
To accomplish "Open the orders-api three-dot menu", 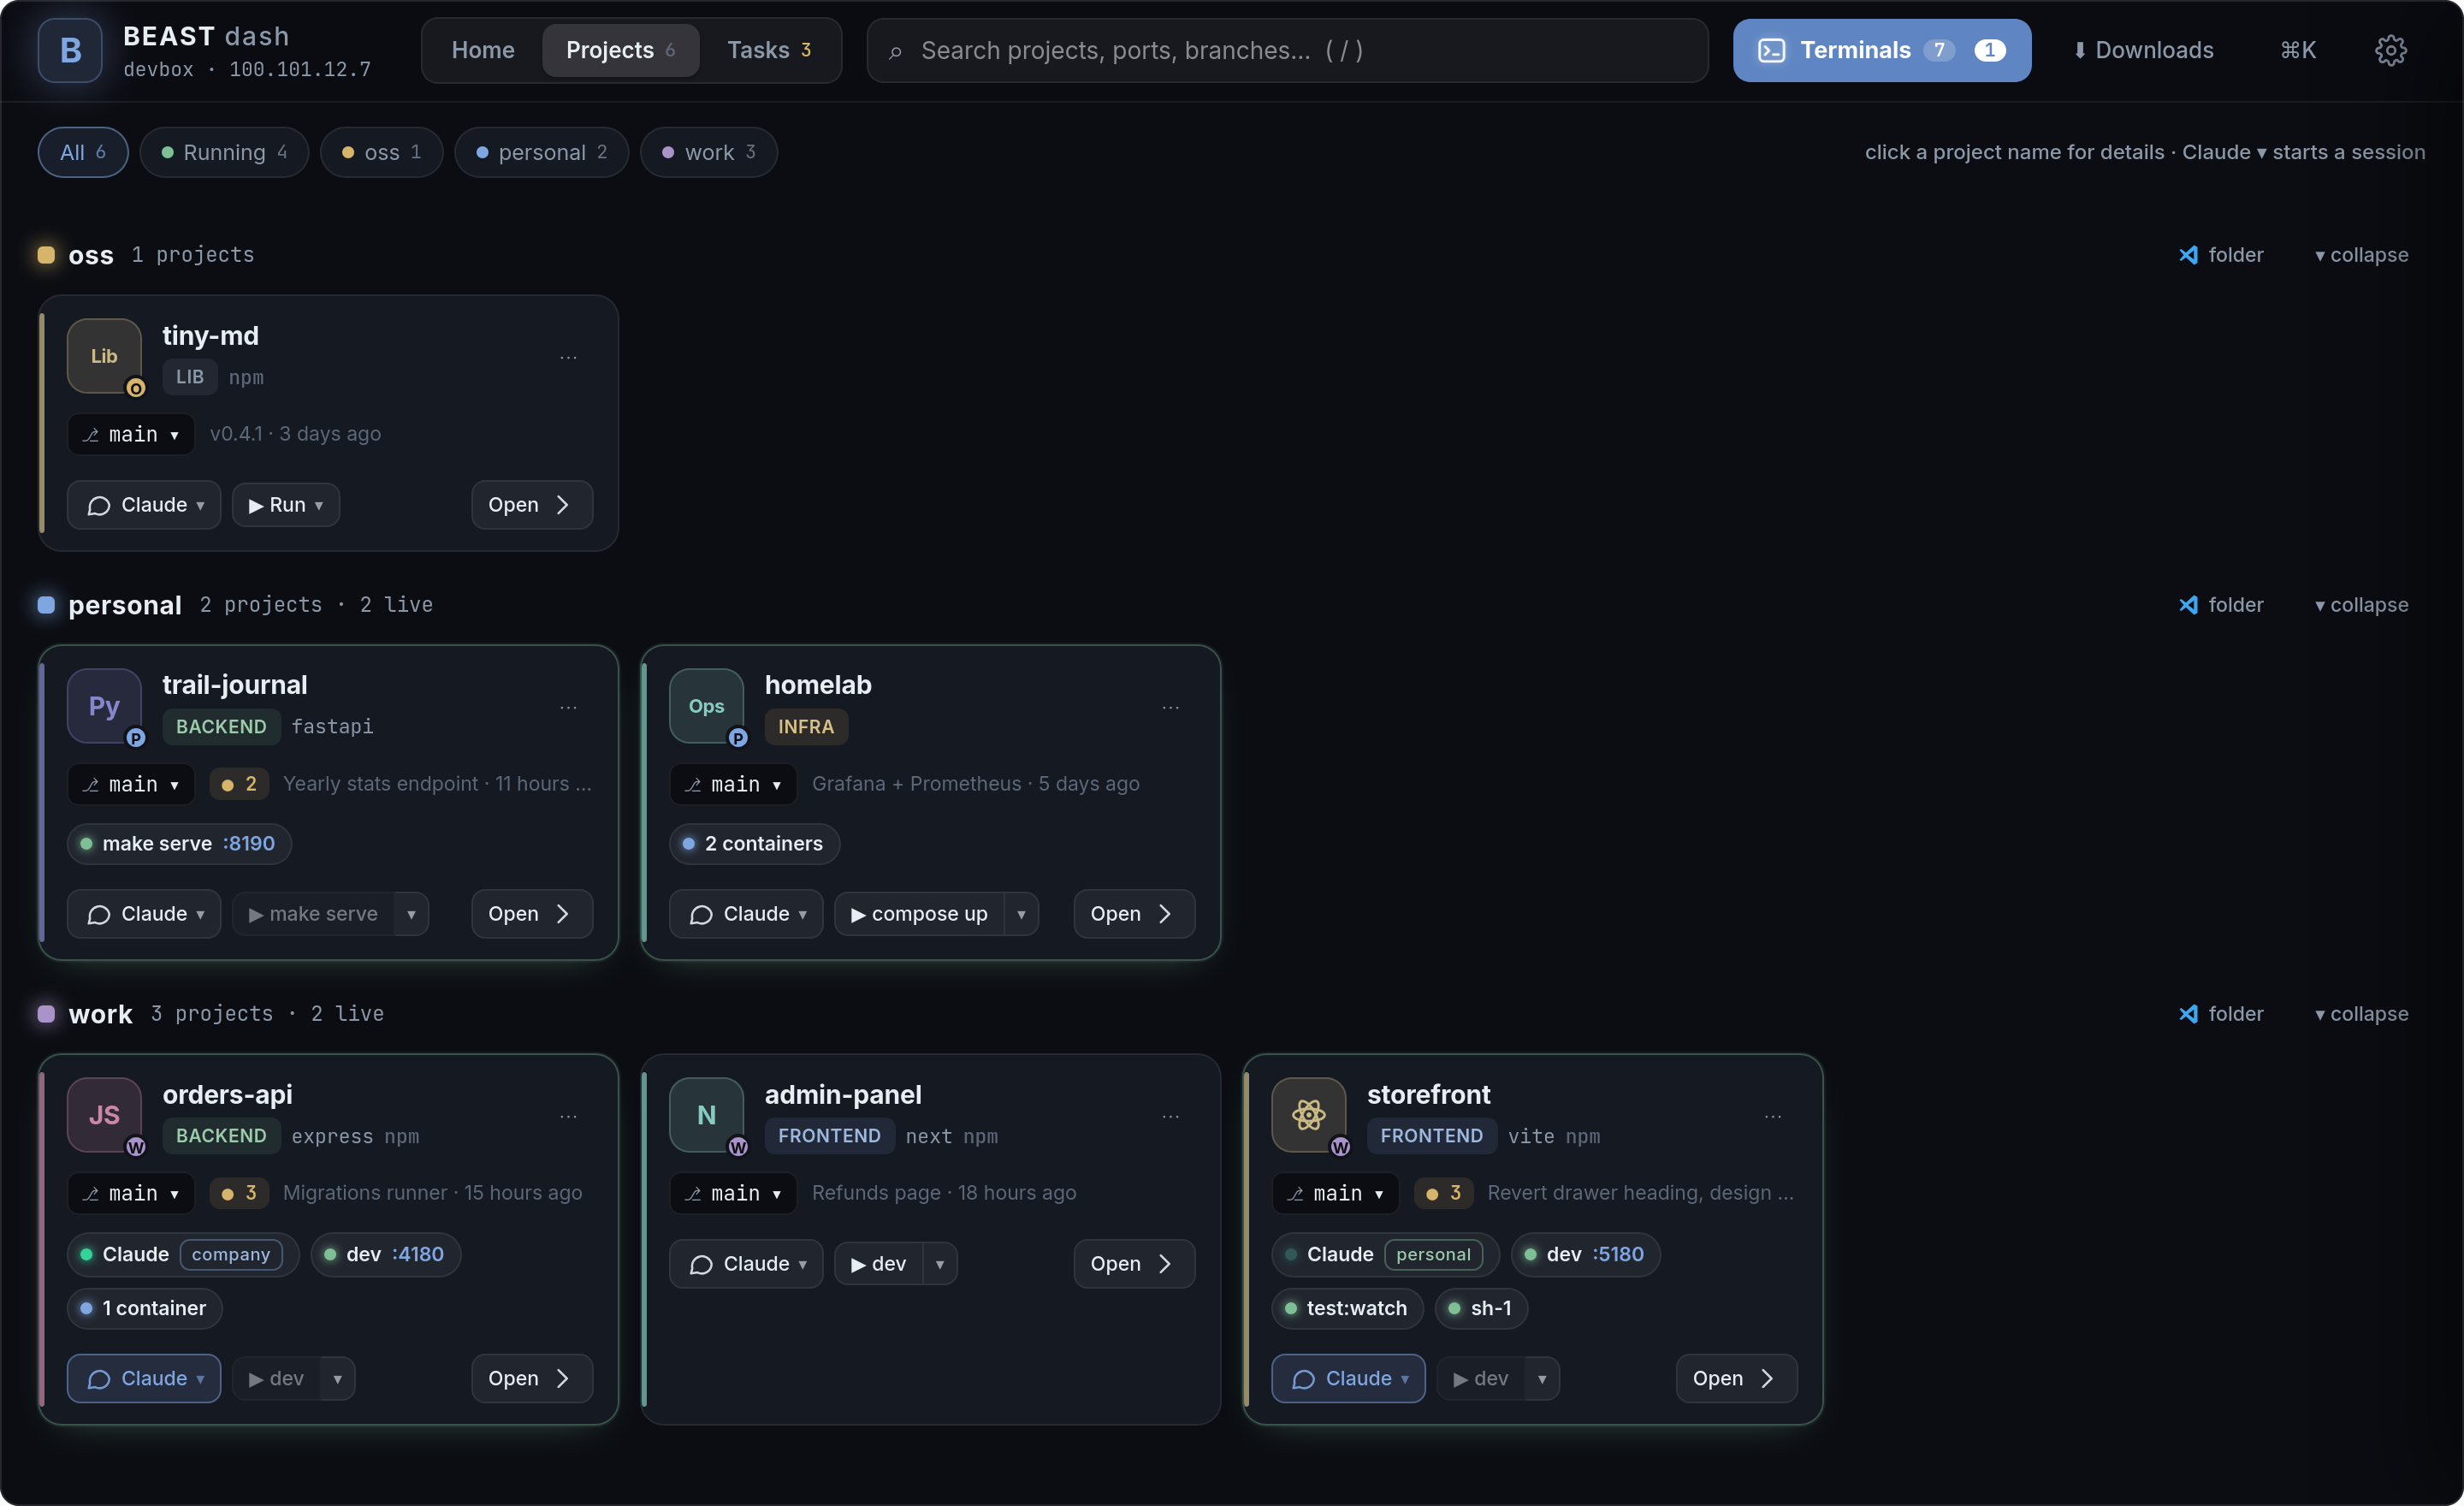I will point(568,1116).
